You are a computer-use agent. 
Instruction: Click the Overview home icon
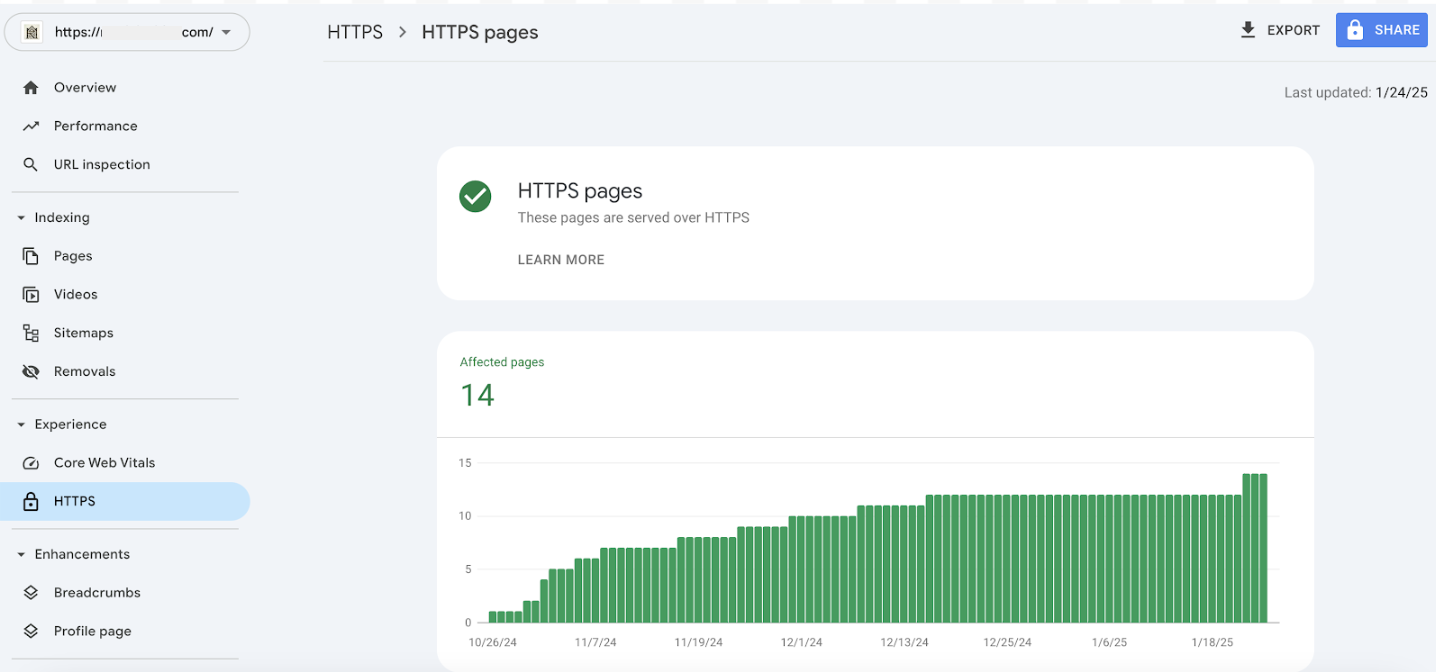point(31,88)
